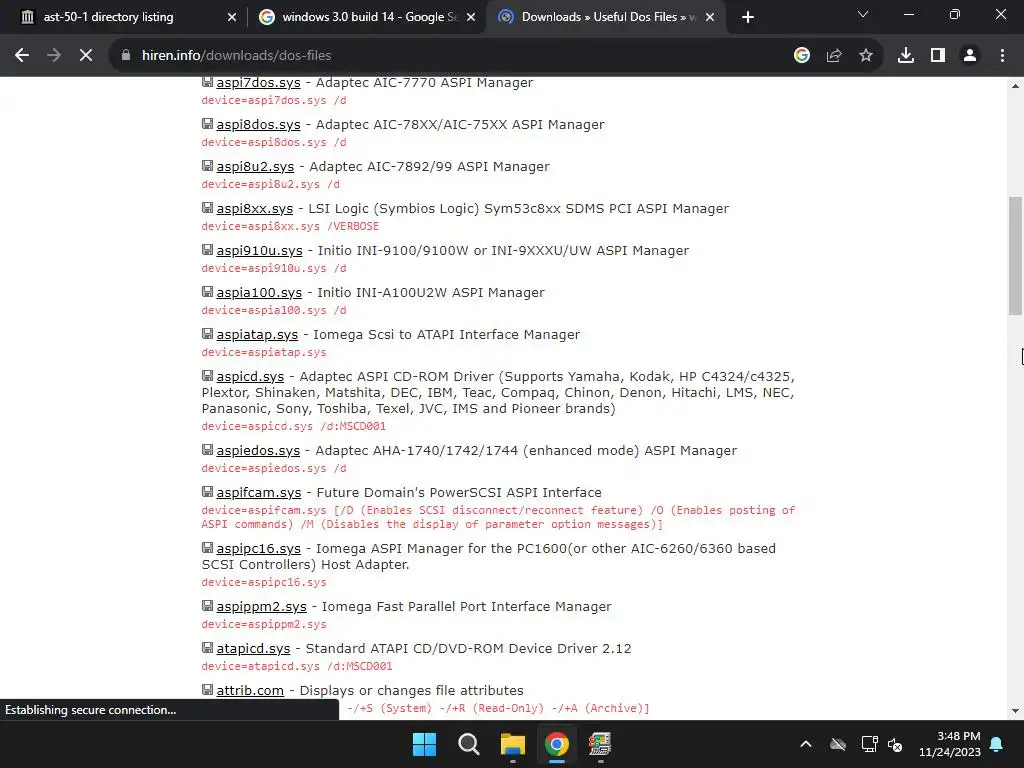Click the aspiedos.sys link
The height and width of the screenshot is (768, 1024).
258,451
